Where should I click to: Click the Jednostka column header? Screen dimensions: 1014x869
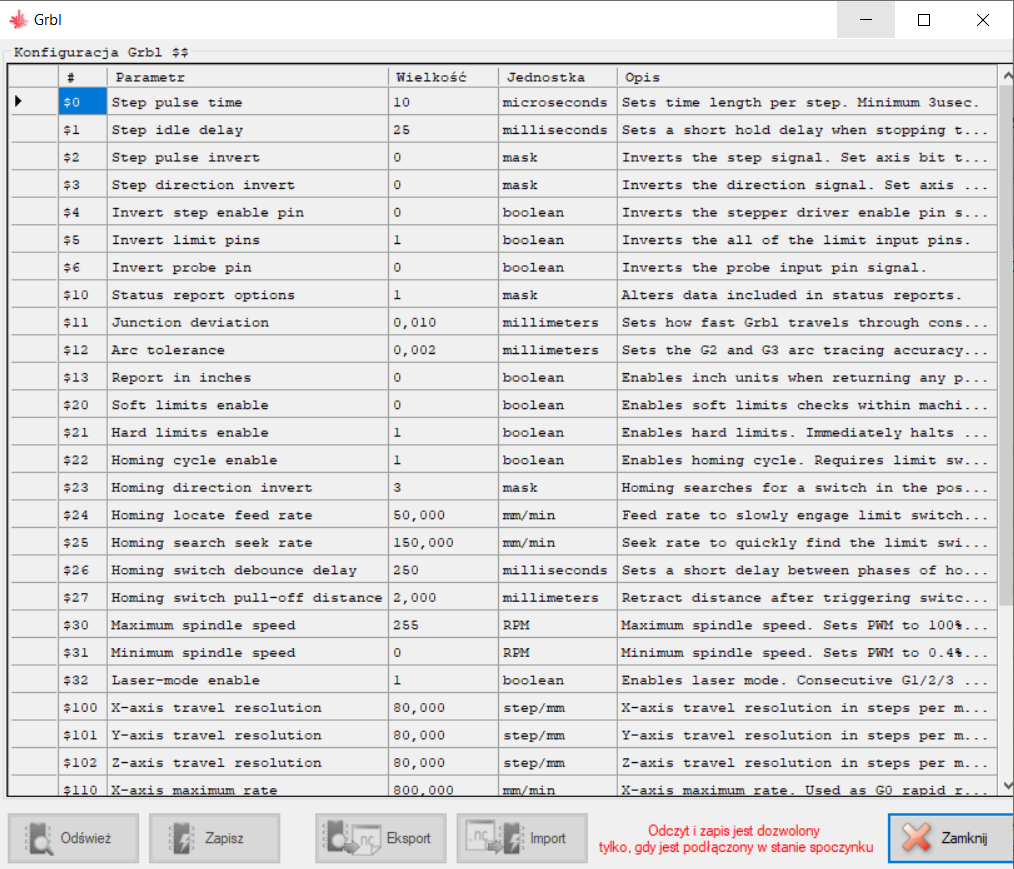pyautogui.click(x=558, y=77)
